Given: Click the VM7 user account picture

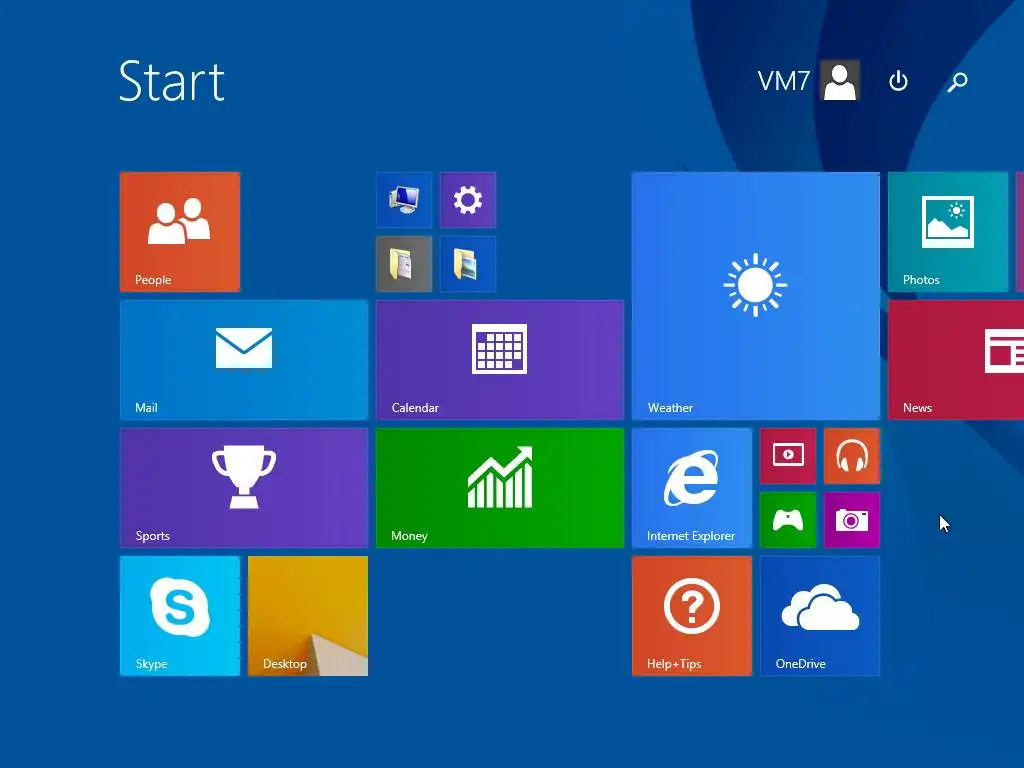Looking at the screenshot, I should (x=840, y=81).
